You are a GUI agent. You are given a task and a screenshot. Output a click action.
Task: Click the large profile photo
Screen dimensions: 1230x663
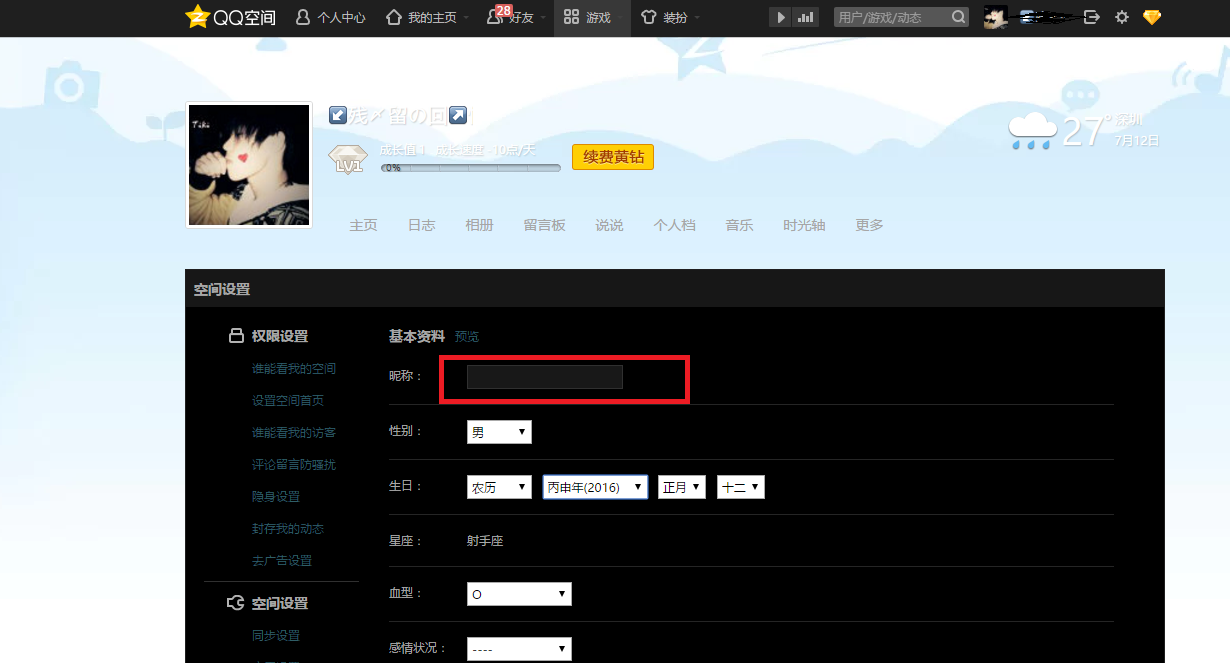(249, 165)
